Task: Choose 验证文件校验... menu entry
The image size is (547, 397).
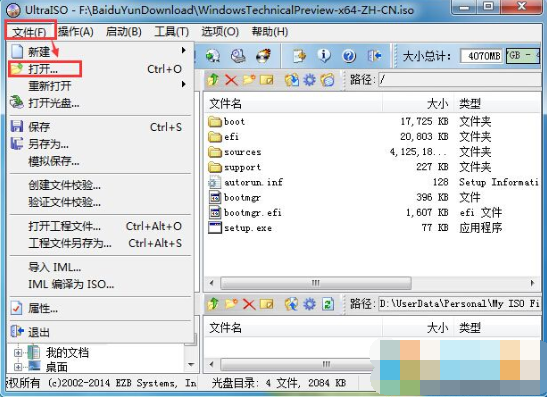Action: tap(100, 202)
